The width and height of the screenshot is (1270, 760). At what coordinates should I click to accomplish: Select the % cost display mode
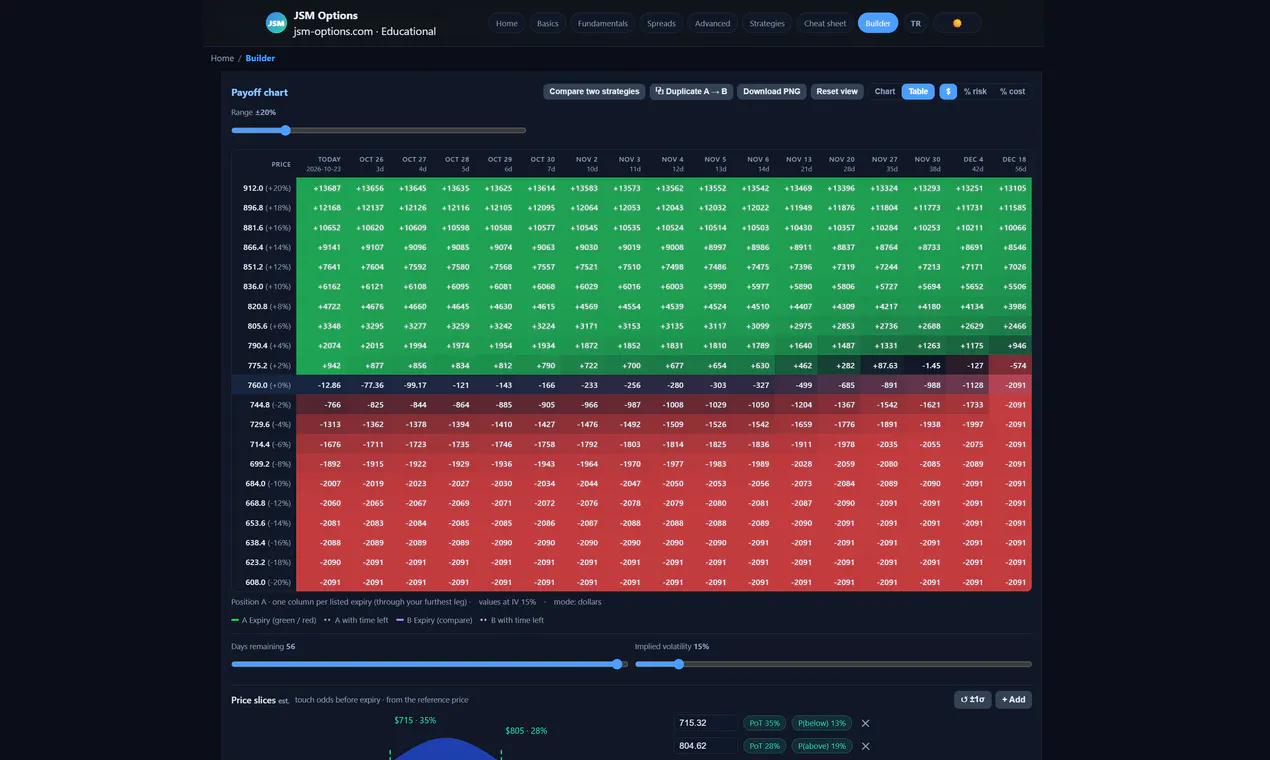coord(1012,91)
